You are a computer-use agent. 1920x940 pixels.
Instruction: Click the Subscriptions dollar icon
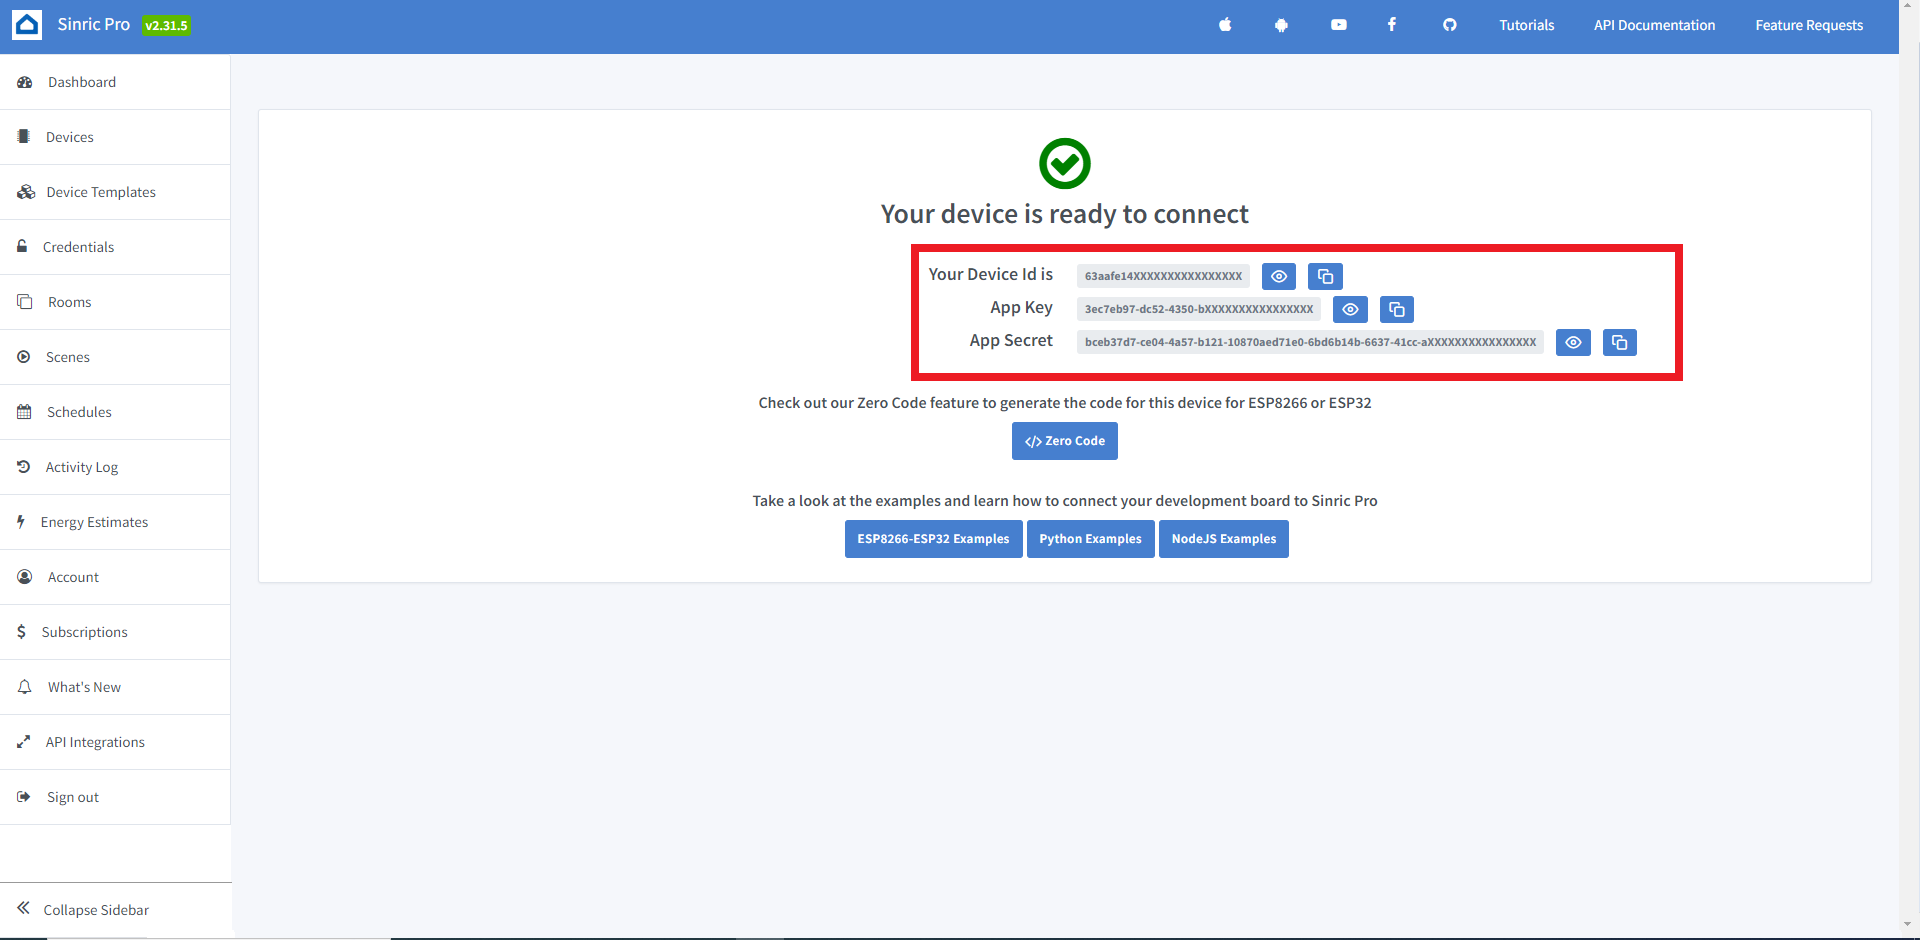point(21,631)
